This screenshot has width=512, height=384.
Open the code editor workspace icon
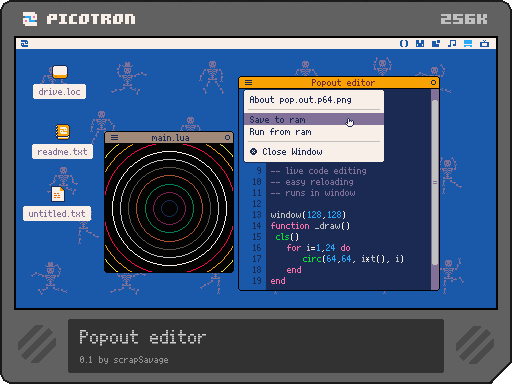[404, 44]
